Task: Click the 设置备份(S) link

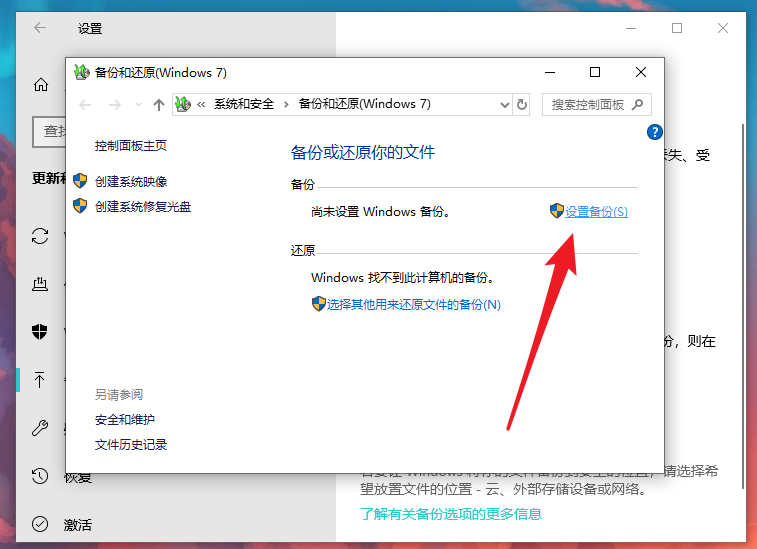Action: pyautogui.click(x=596, y=212)
